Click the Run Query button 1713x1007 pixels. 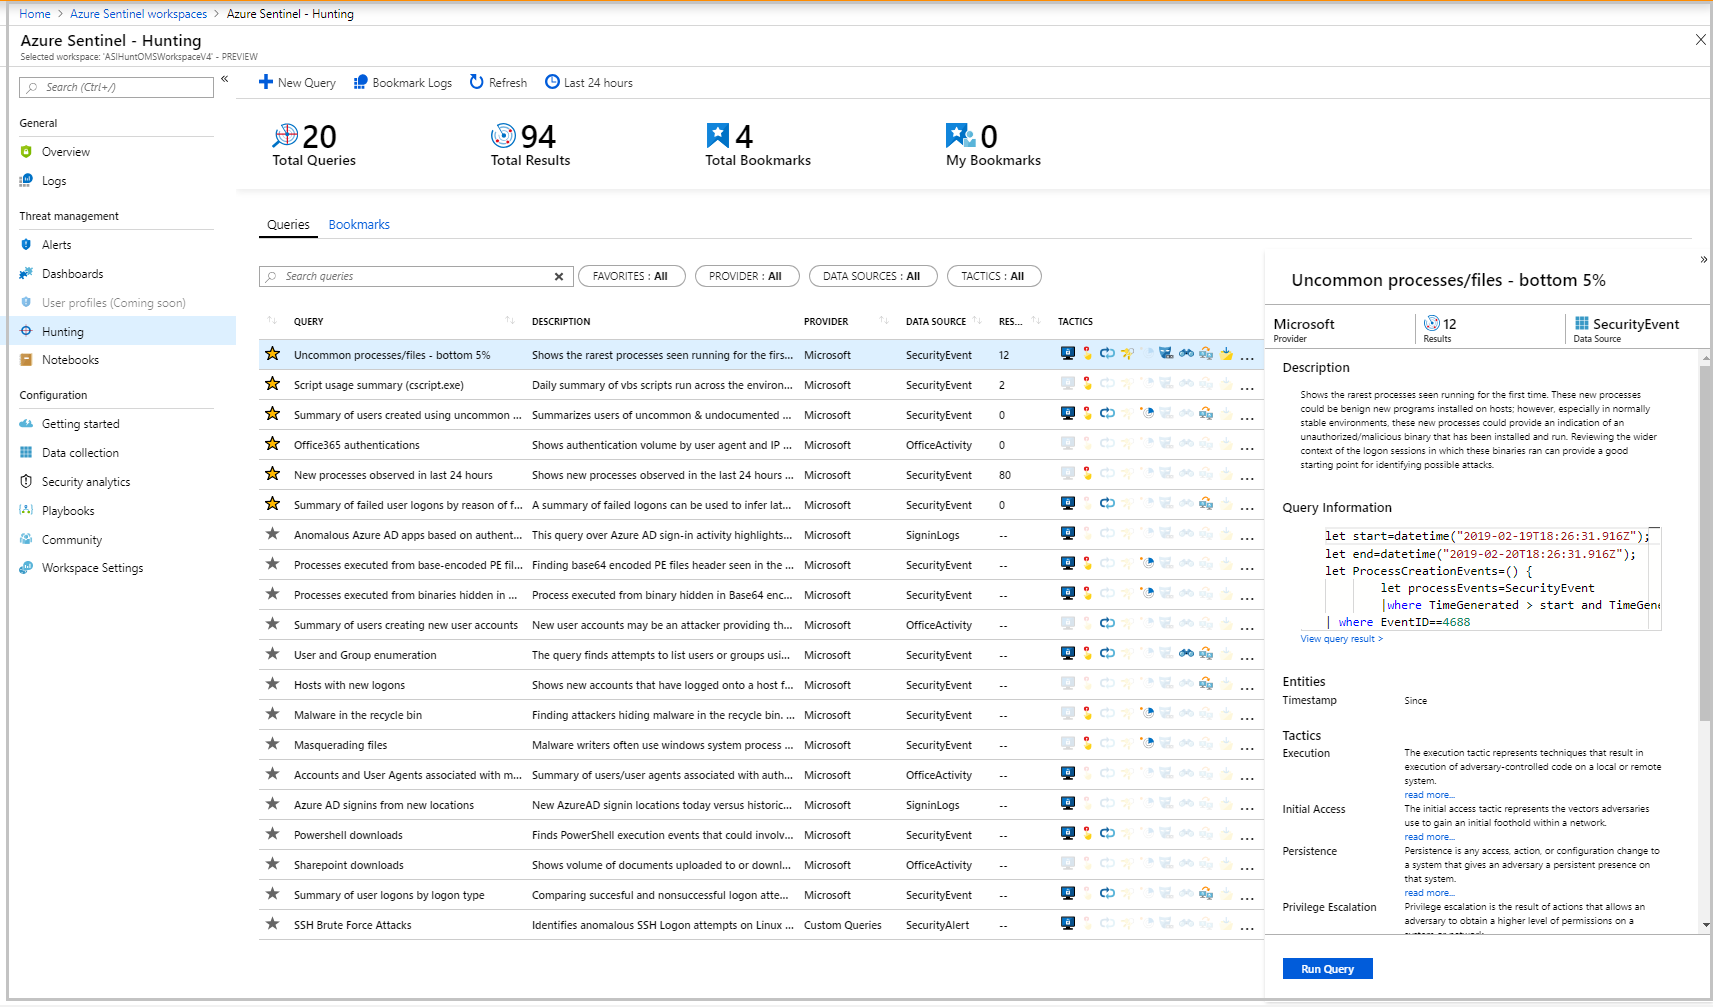point(1327,968)
